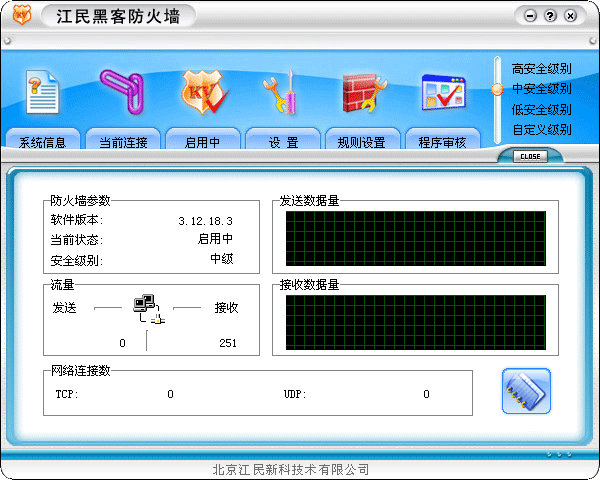Click the 接收数据量 graph

pos(416,322)
